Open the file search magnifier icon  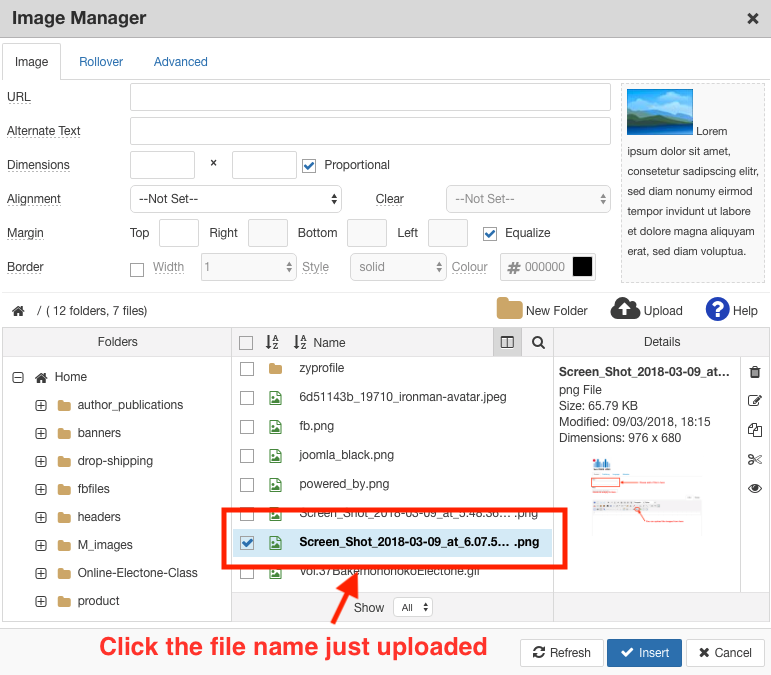538,342
